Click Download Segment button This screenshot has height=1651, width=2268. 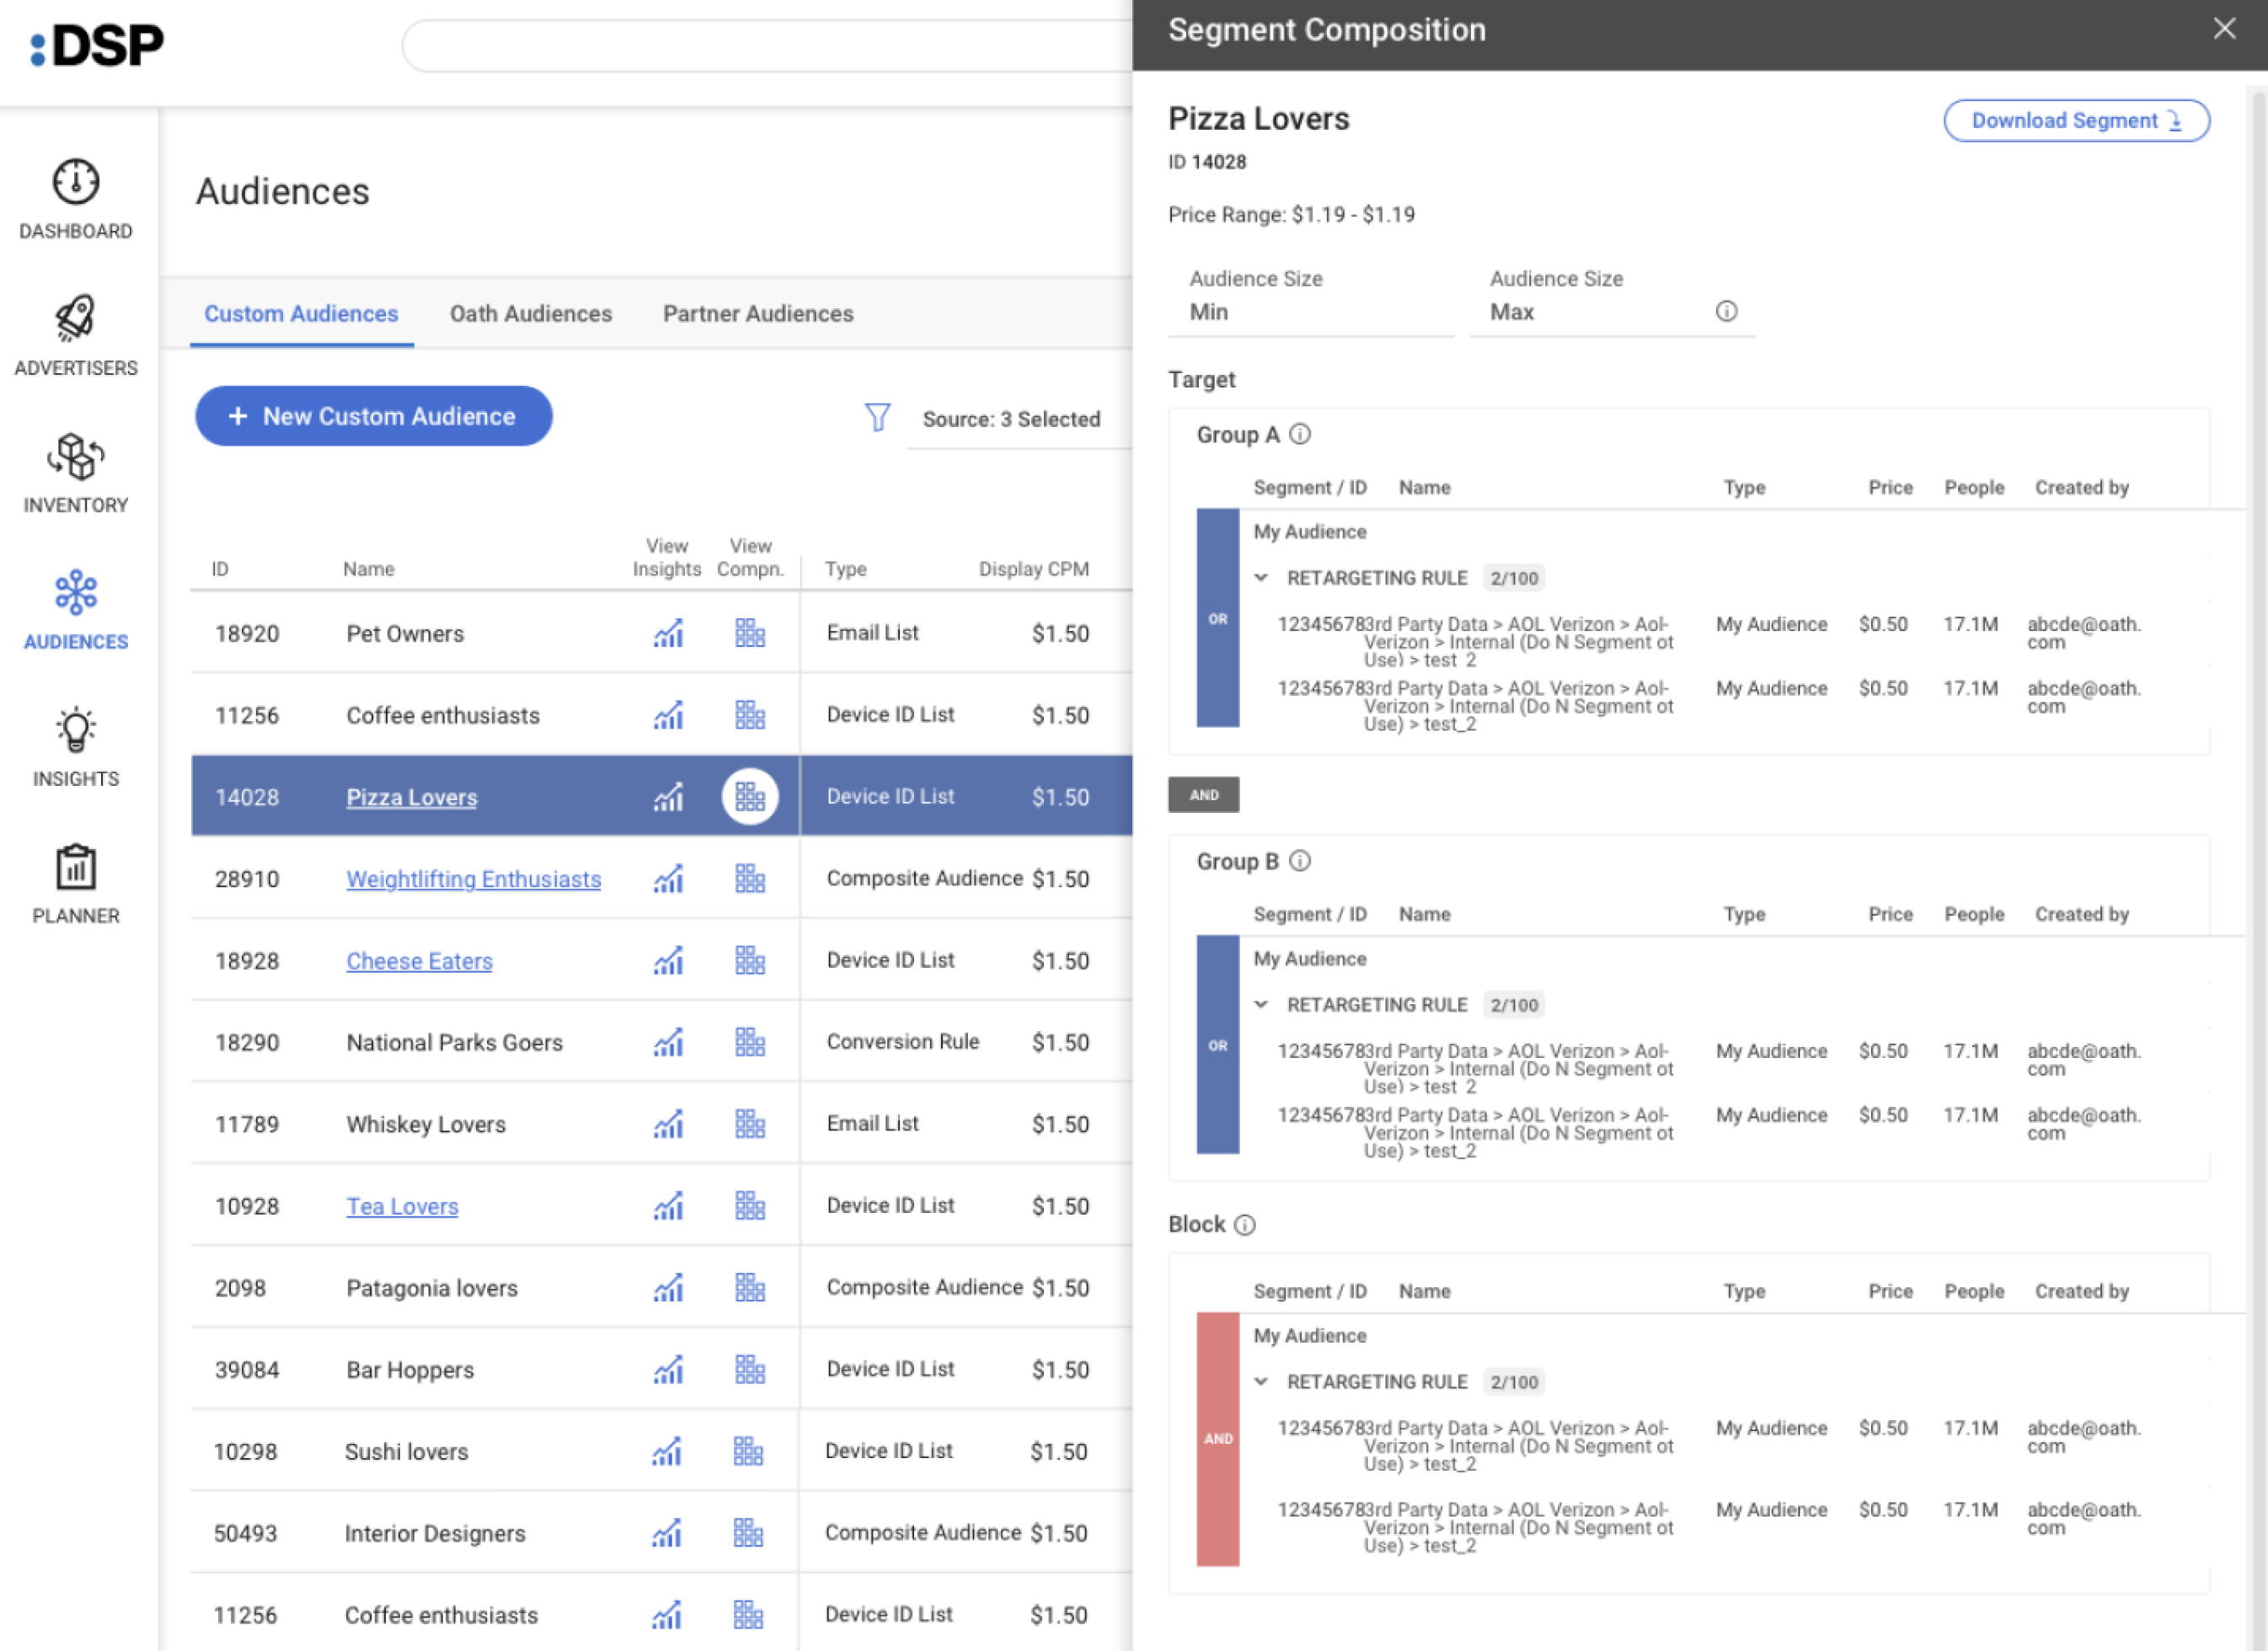pyautogui.click(x=2076, y=121)
